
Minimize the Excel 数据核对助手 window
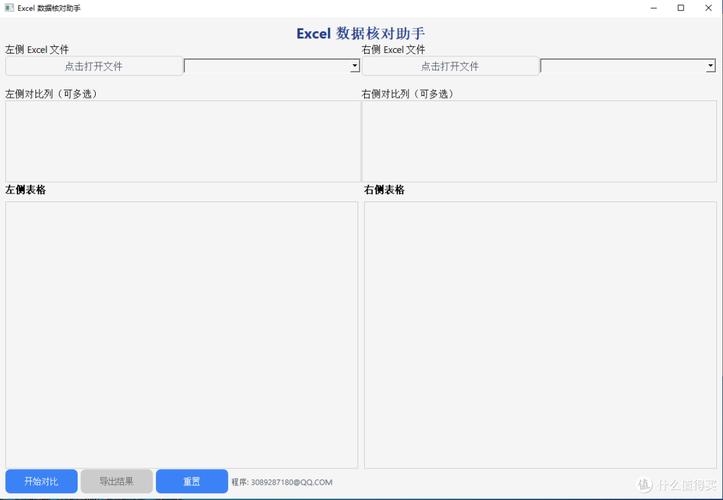click(653, 8)
